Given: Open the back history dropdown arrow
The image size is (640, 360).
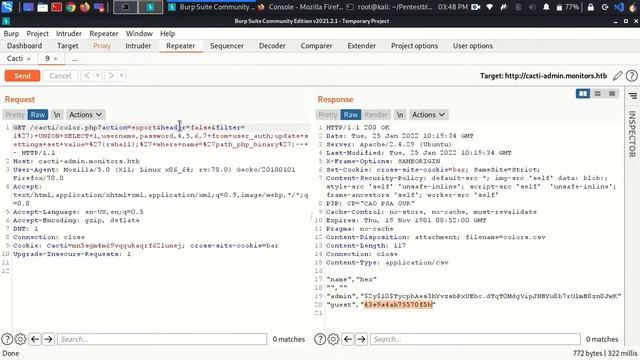Looking at the screenshot, I should tap(98, 76).
